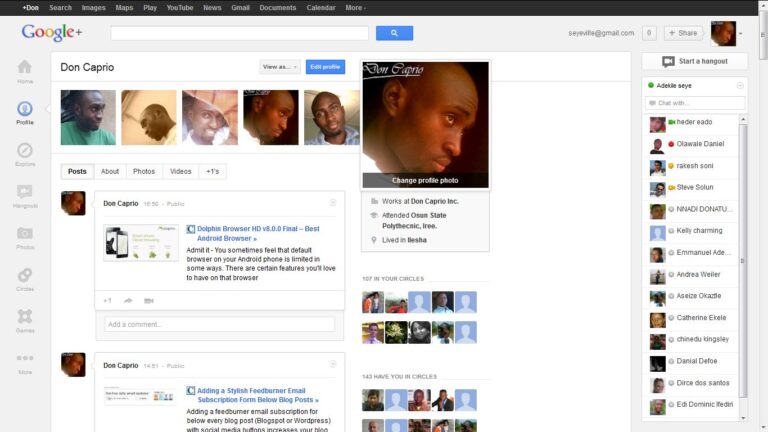Switch to the Photos profile tab
768x432 pixels.
pos(144,171)
